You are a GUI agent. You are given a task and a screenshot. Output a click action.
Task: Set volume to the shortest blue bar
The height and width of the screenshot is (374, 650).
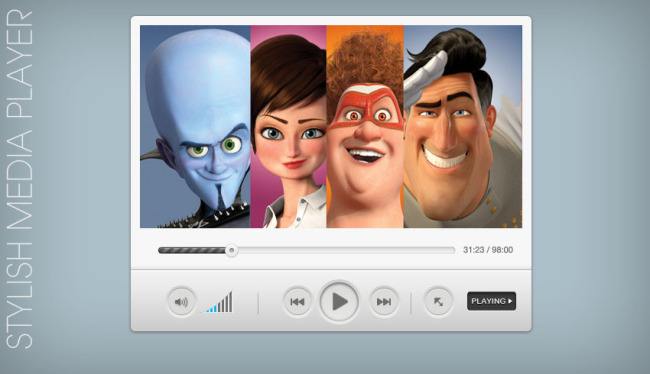pyautogui.click(x=208, y=310)
